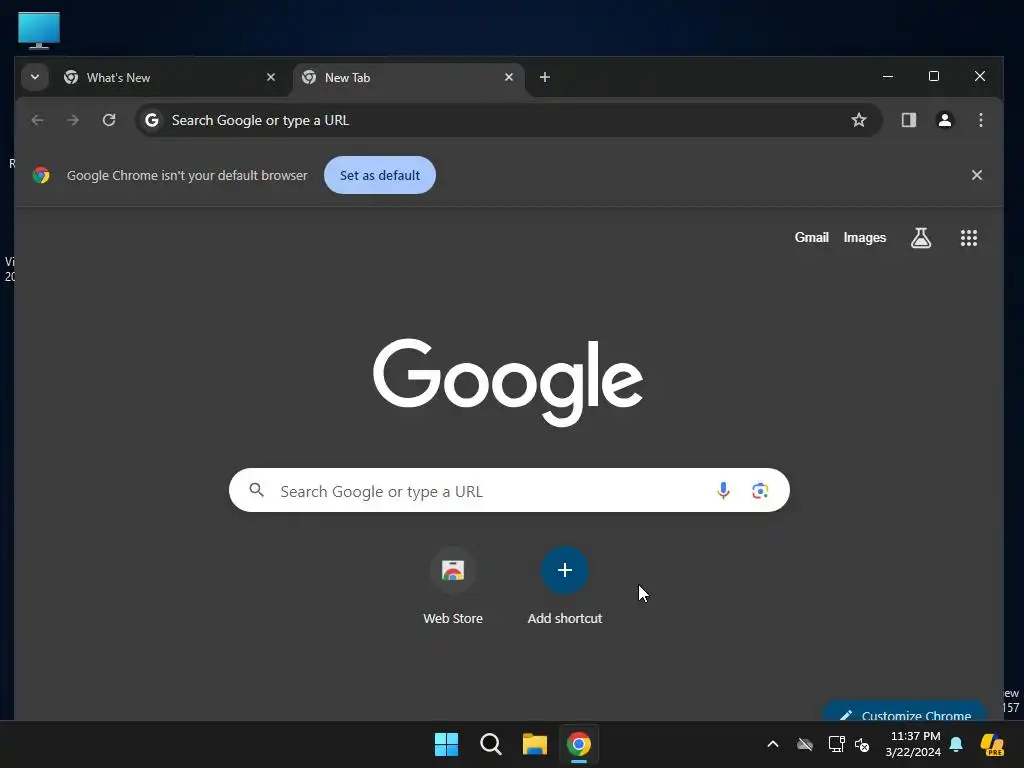Maximize the Chrome window

(x=934, y=76)
